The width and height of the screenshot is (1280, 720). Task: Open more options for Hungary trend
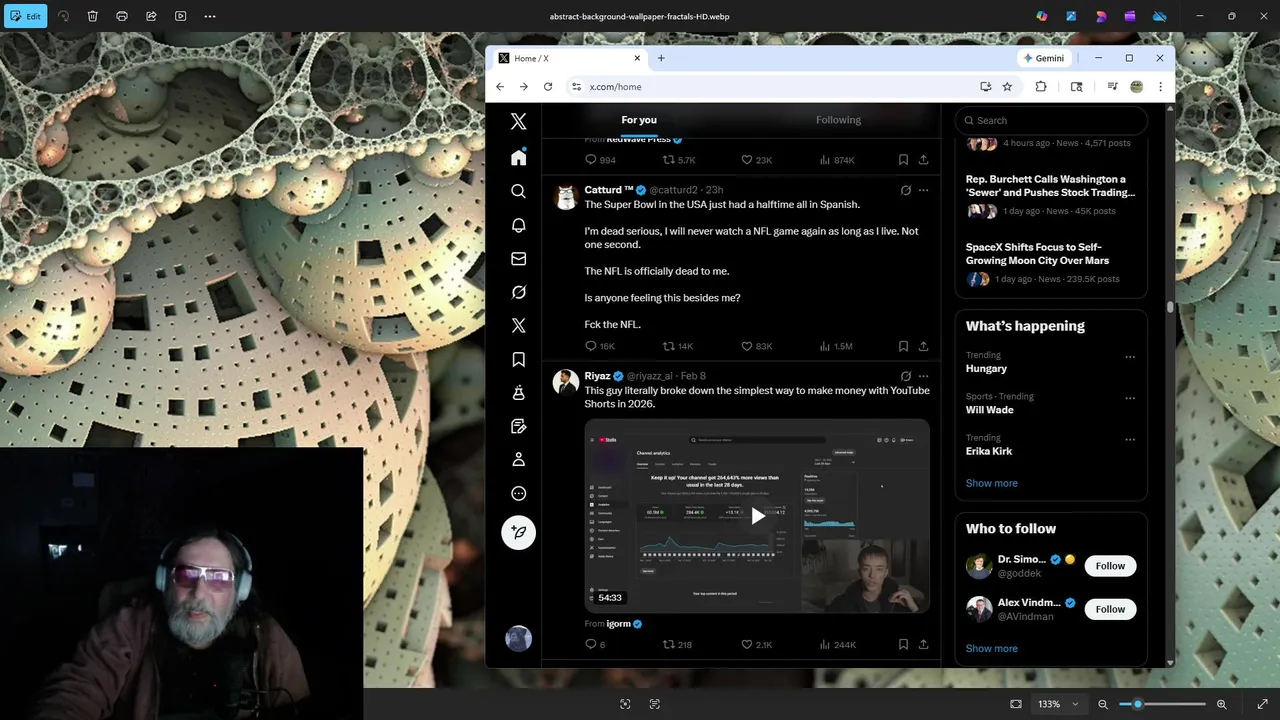pyautogui.click(x=1130, y=357)
